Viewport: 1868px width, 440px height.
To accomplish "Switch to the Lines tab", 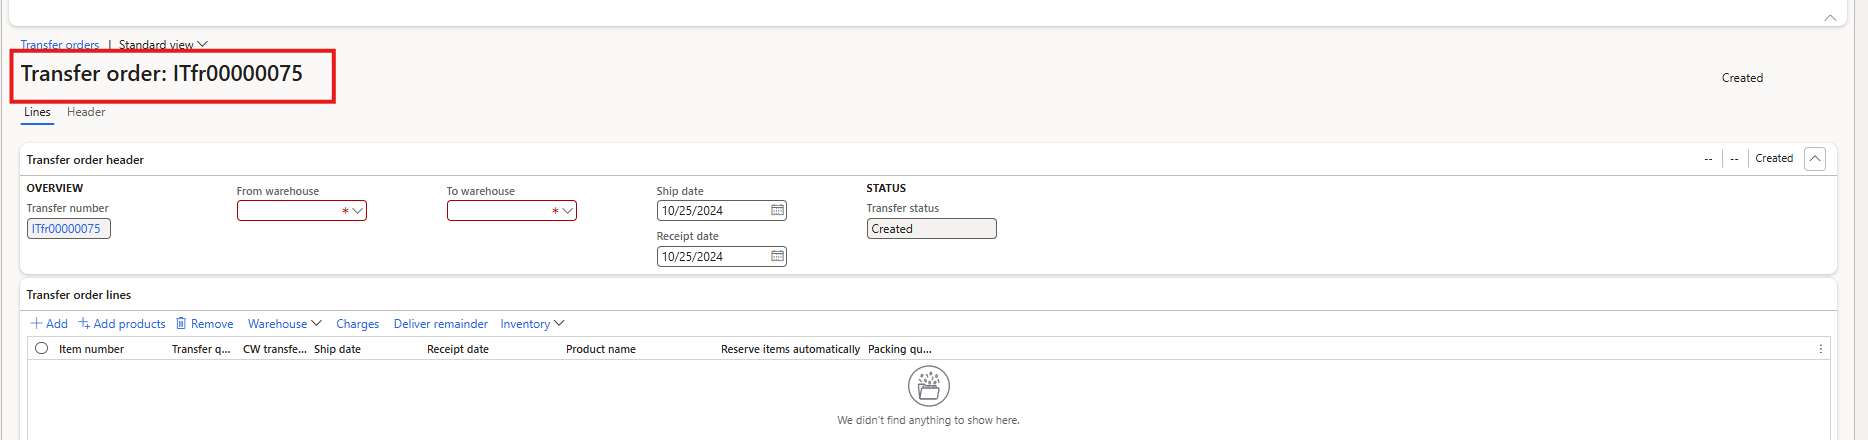I will 37,112.
